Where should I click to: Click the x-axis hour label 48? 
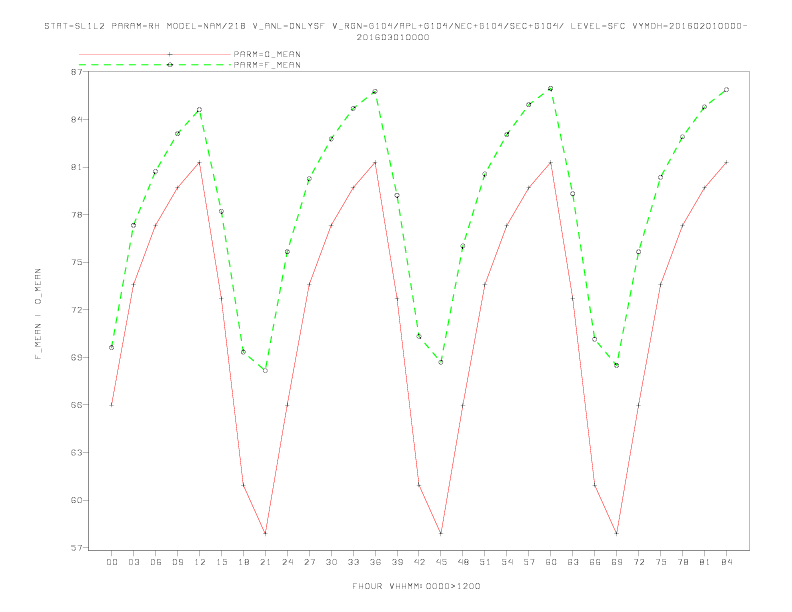[x=463, y=562]
